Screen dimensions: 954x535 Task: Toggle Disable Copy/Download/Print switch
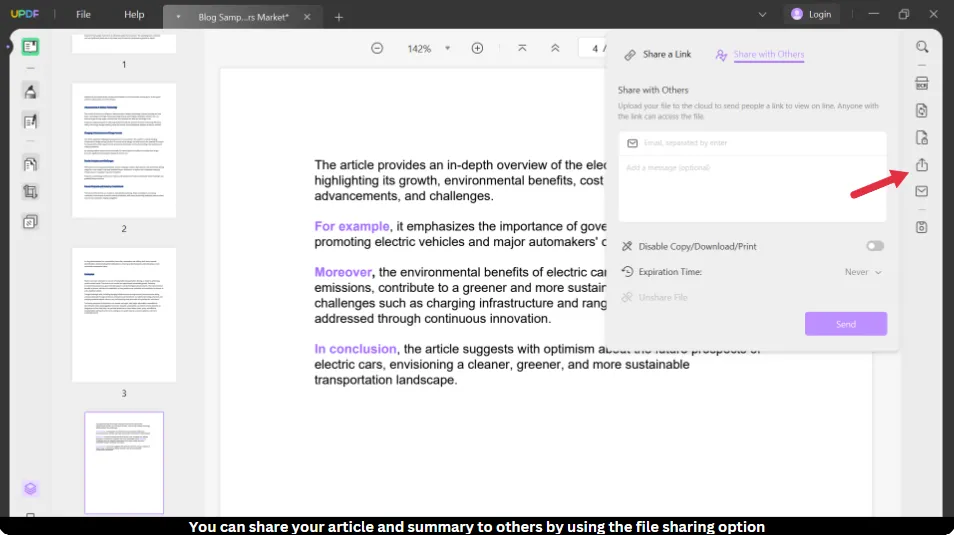[875, 246]
